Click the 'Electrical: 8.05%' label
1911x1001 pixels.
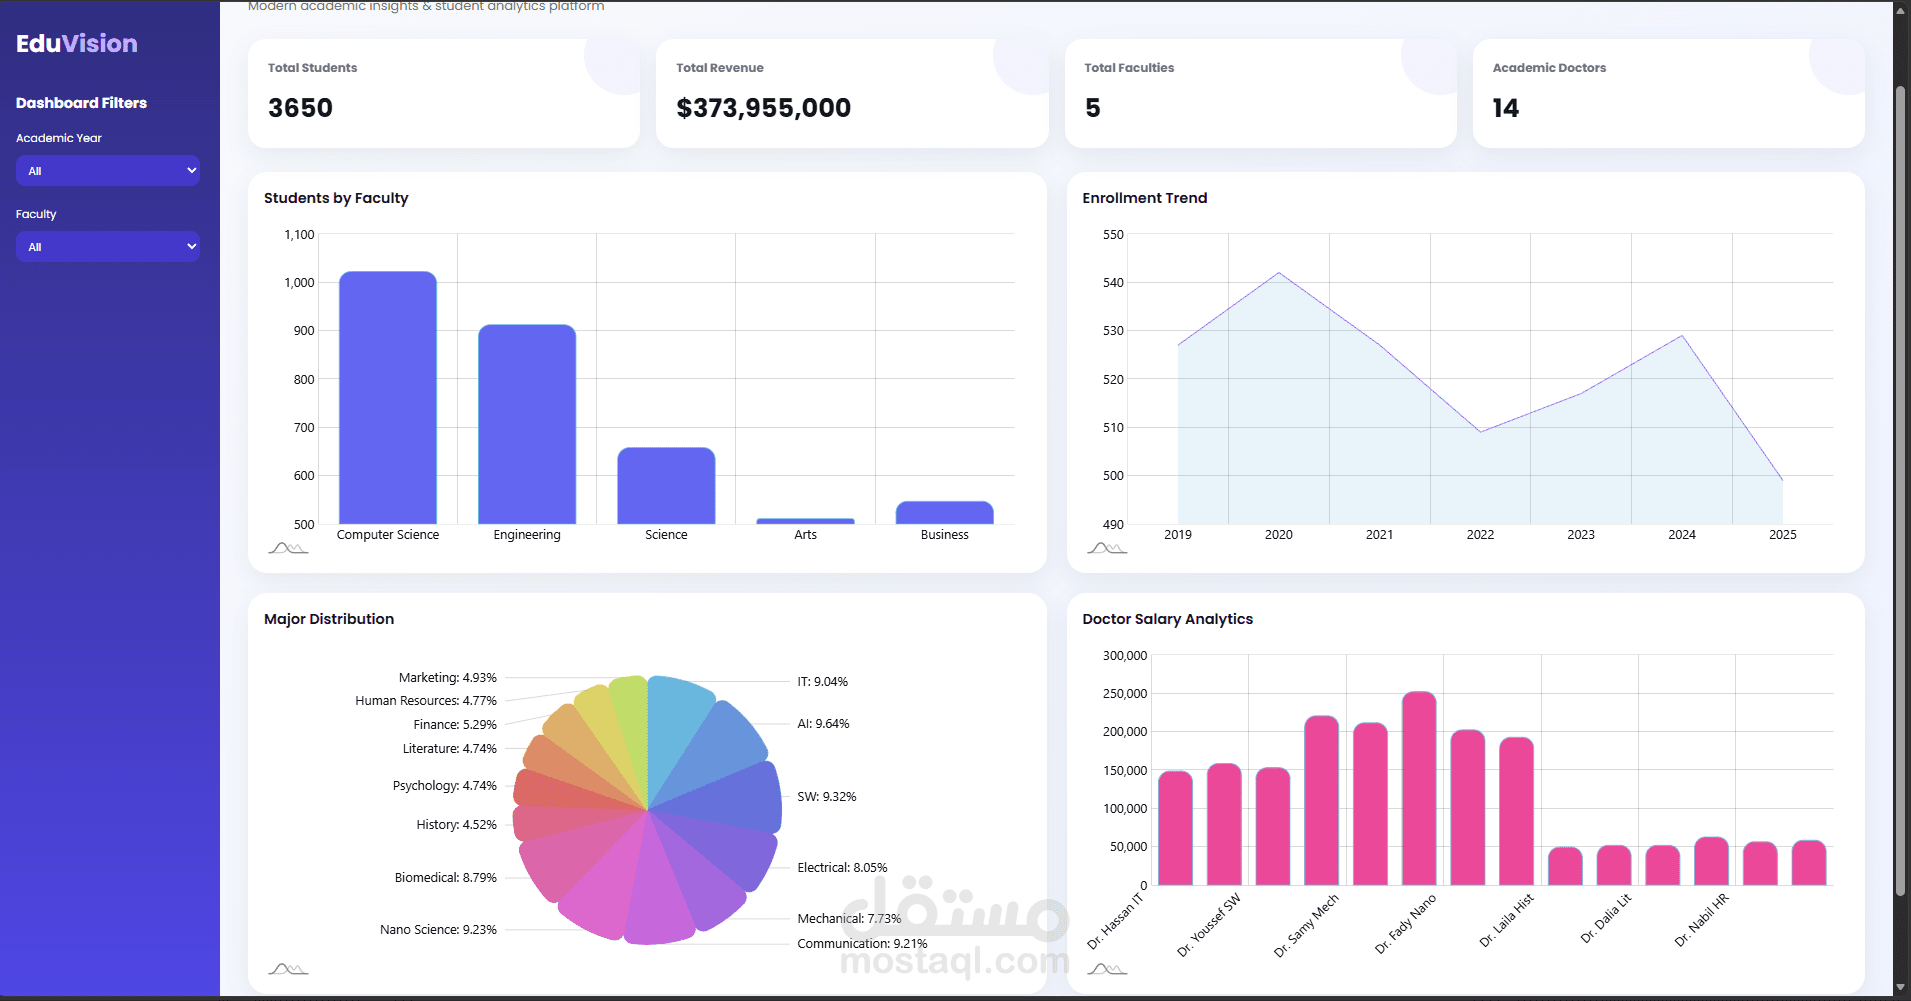[x=842, y=868]
